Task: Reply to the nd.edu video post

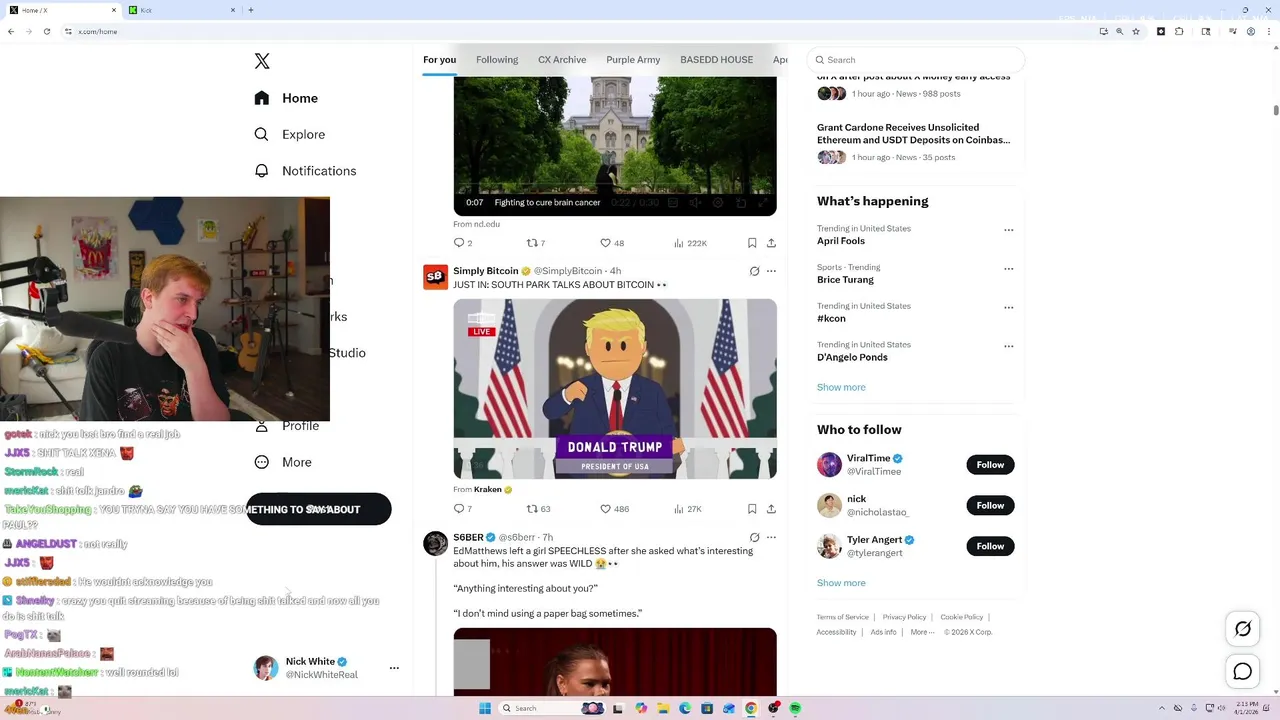Action: tap(463, 243)
